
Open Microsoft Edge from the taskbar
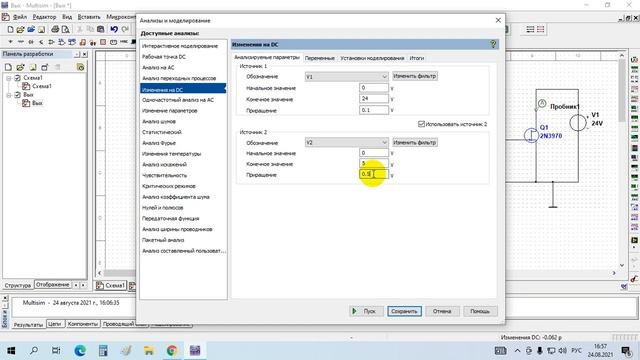click(80, 350)
